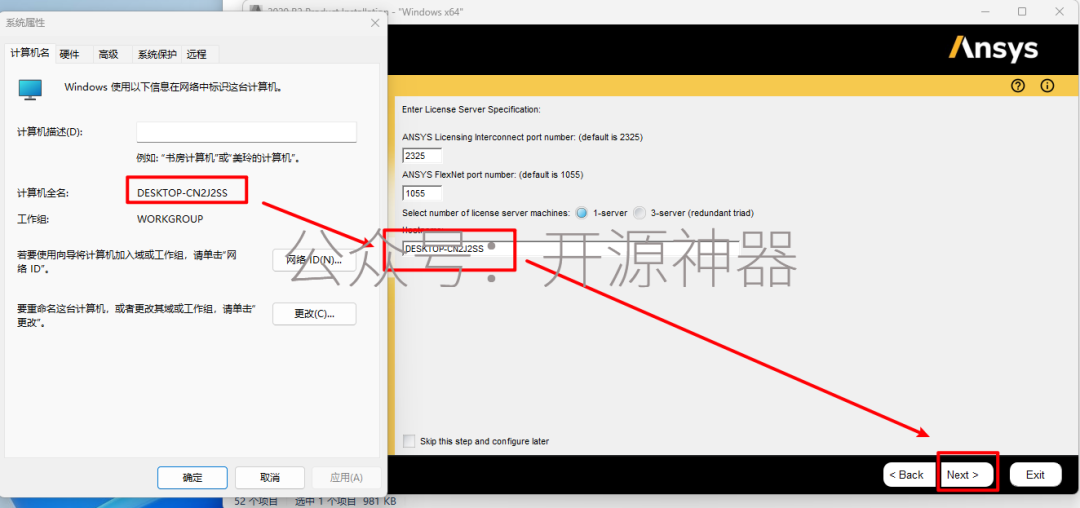Click Enter License Server Specification heading
Viewport: 1080px width, 508px height.
point(471,109)
